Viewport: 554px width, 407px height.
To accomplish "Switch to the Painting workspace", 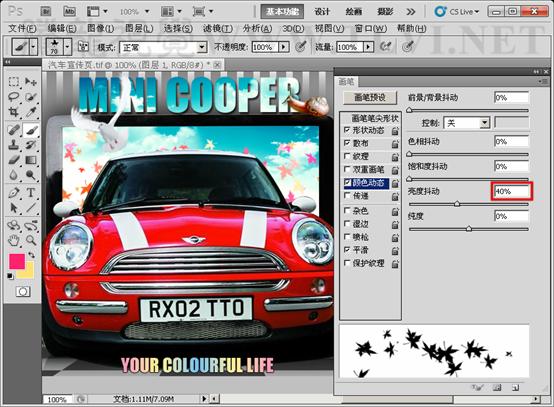I will 354,12.
